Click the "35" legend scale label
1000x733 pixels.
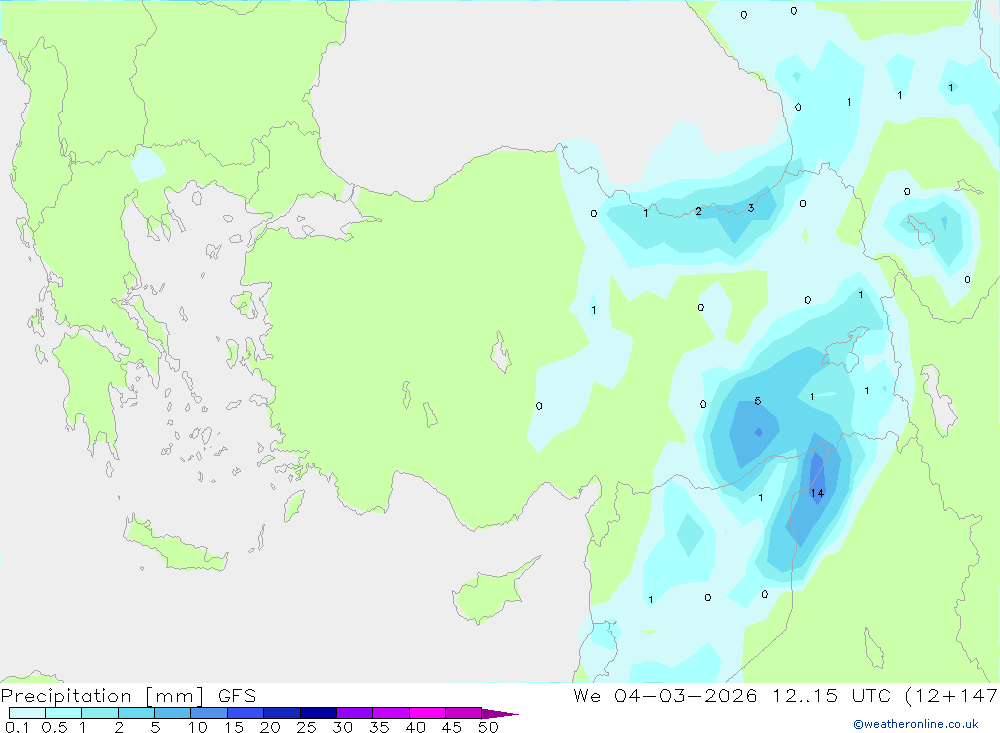point(379,727)
